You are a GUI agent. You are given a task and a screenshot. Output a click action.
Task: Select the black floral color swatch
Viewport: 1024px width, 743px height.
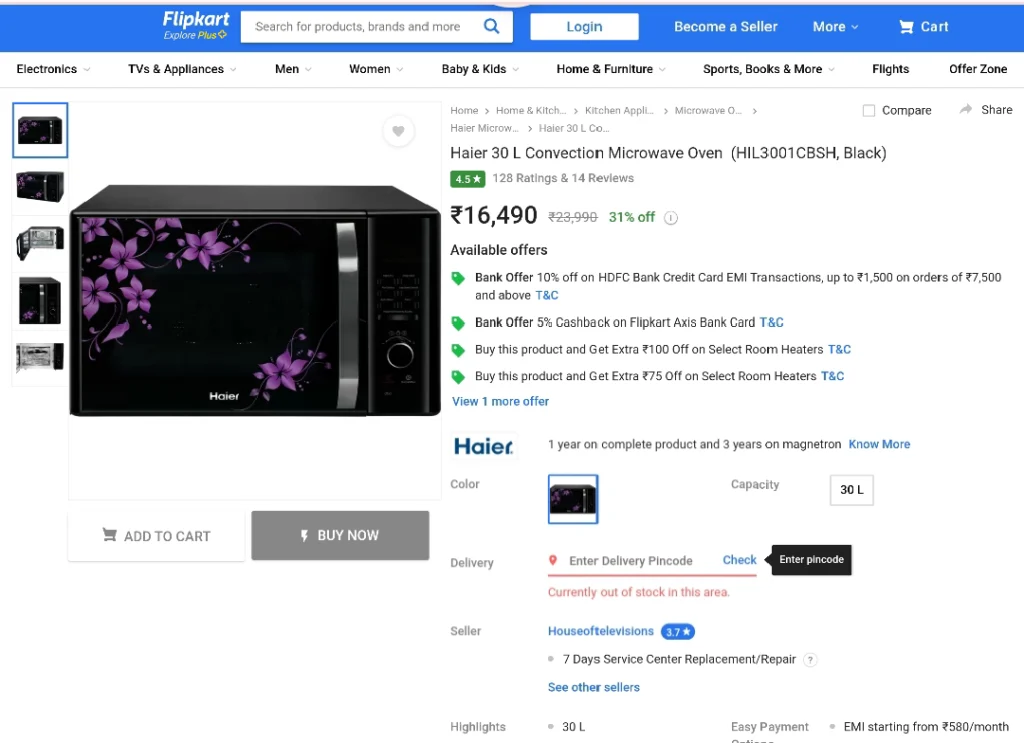tap(573, 499)
